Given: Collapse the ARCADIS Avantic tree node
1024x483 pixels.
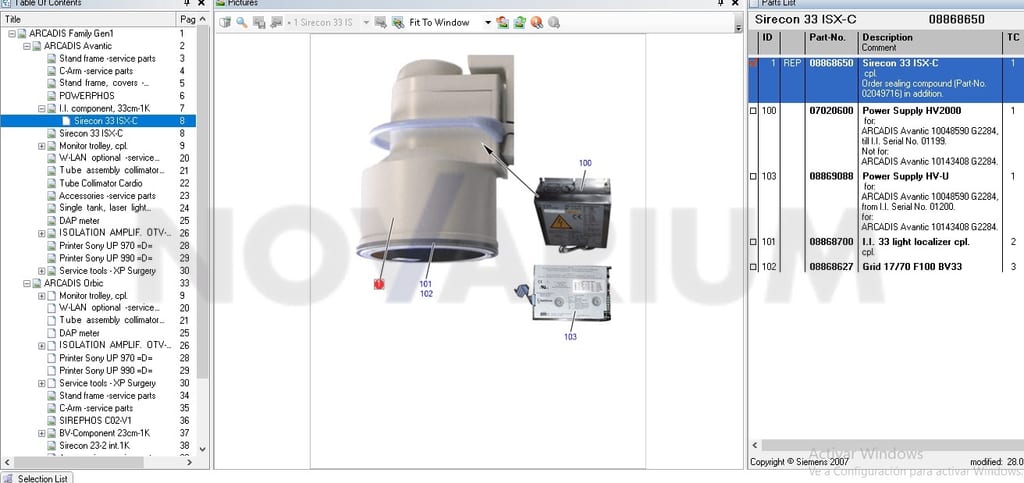Looking at the screenshot, I should 27,46.
